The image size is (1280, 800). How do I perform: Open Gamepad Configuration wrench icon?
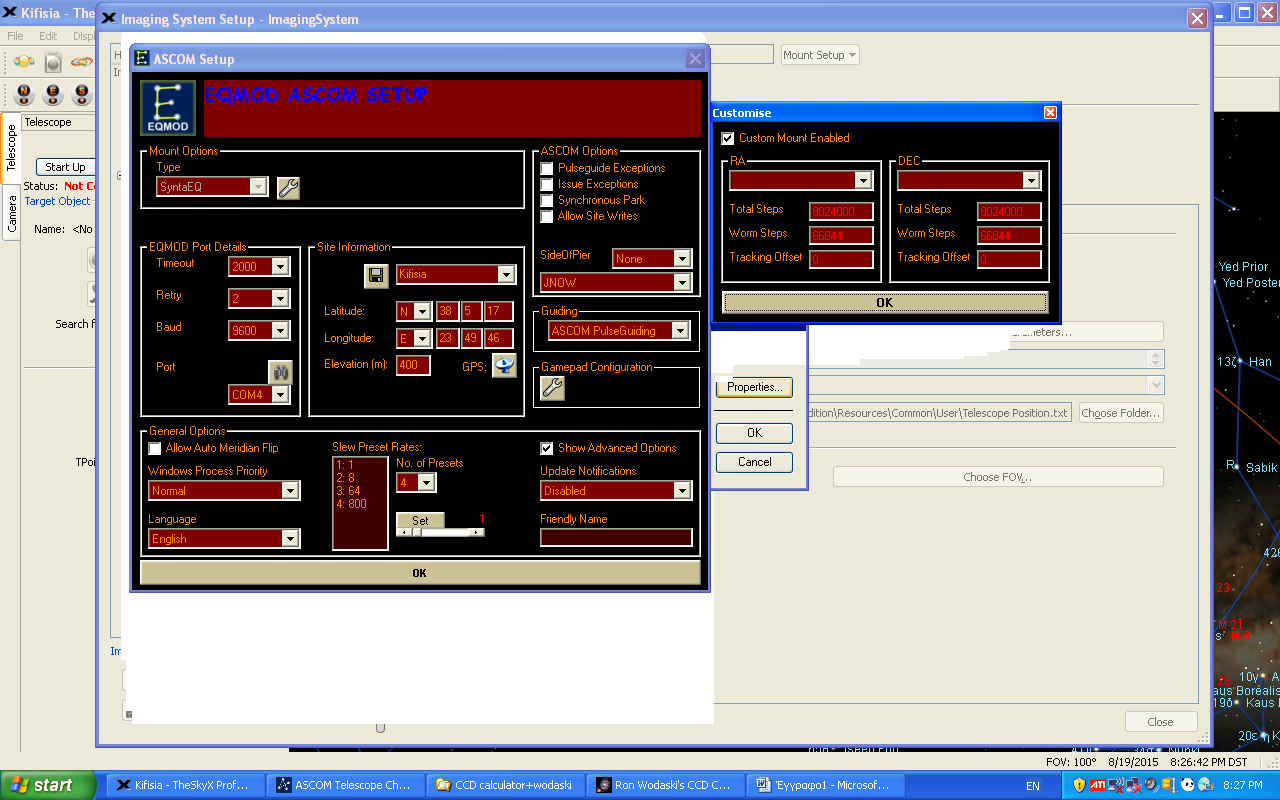click(x=552, y=388)
